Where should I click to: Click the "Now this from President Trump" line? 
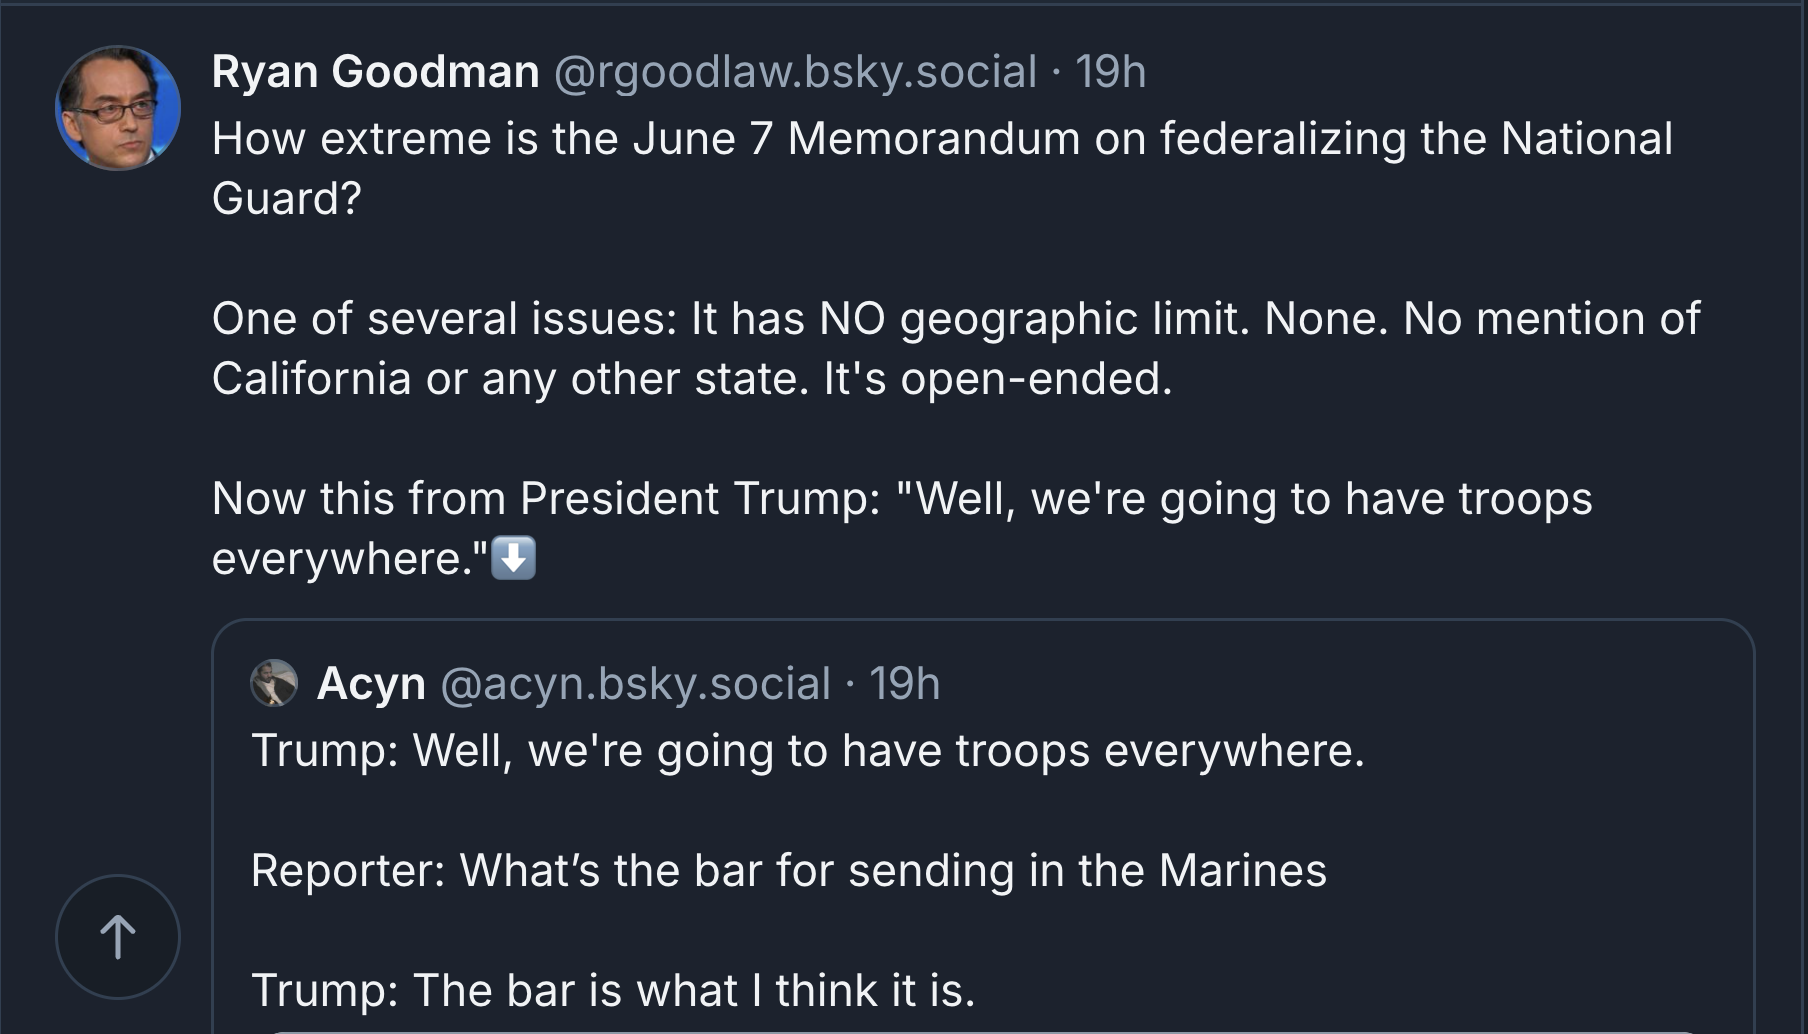(901, 499)
